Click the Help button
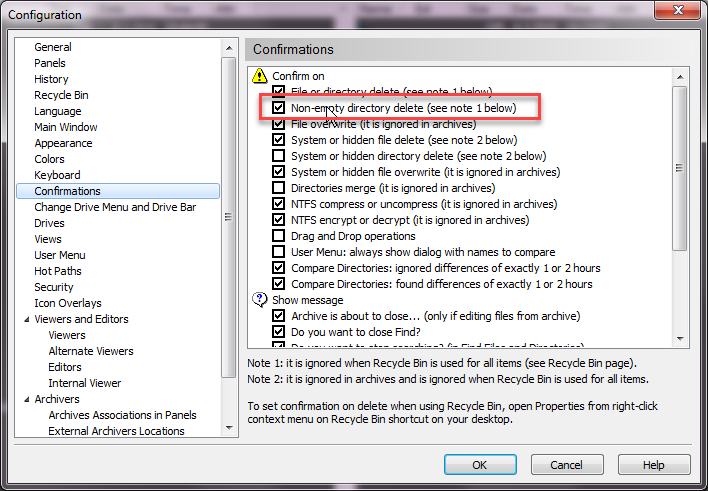The width and height of the screenshot is (708, 491). click(x=653, y=465)
